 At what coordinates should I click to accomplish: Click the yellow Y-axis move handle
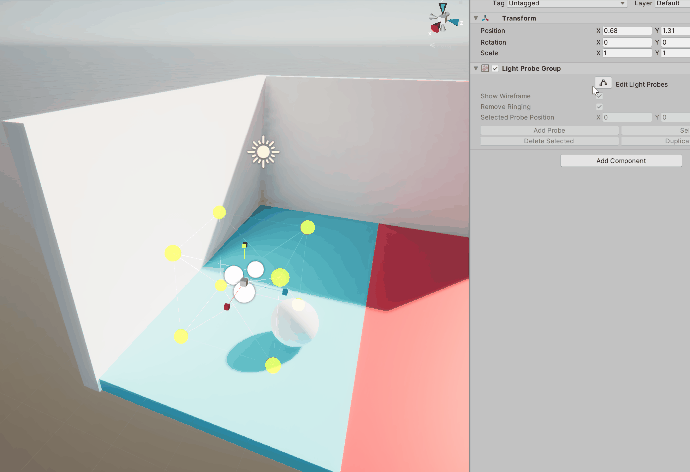(245, 244)
